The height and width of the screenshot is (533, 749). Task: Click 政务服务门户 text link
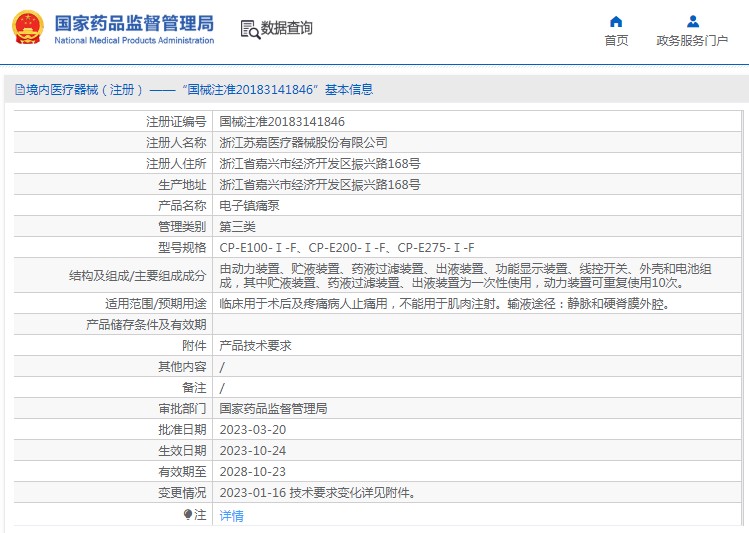[x=692, y=41]
